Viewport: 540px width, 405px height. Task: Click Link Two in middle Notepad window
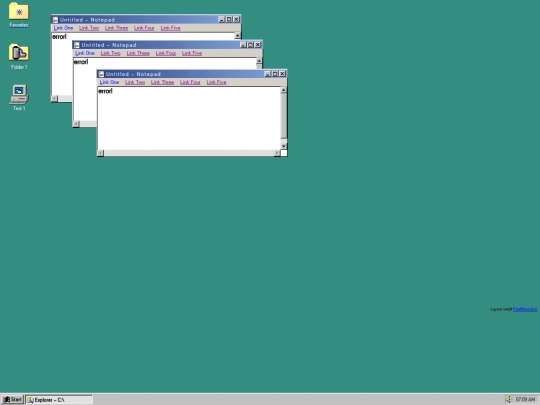tap(110, 53)
